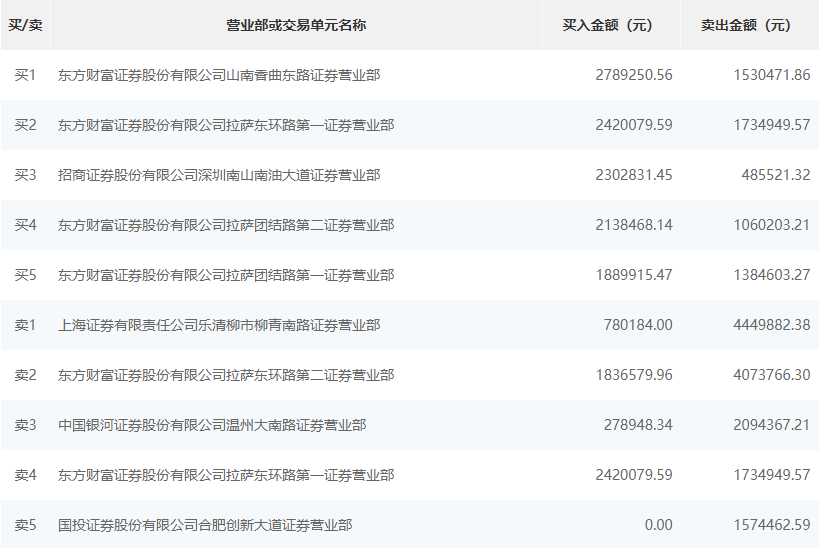Select the 卖5 row label
The image size is (822, 548).
pos(25,525)
